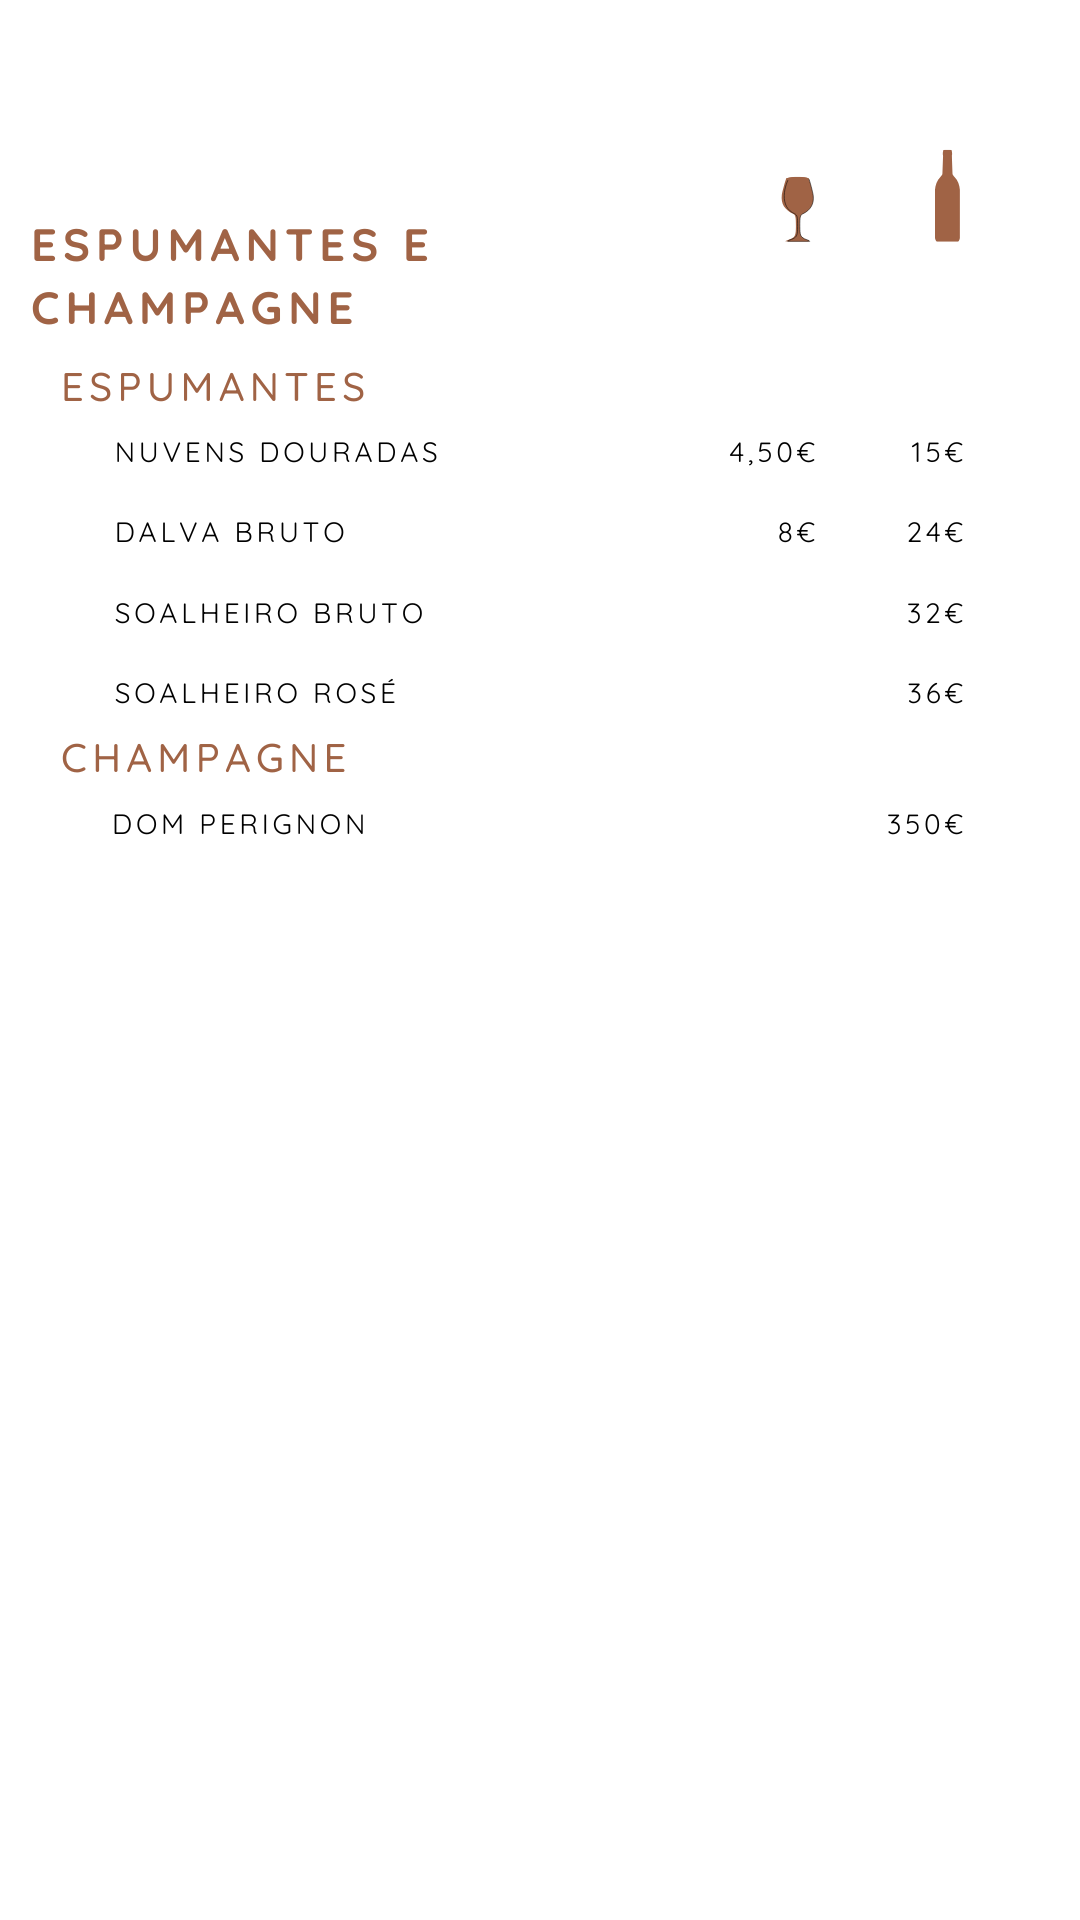Open the thin "CHAMPAGNE" section subheading above Dom Perignon
The image size is (1080, 1920).
[x=204, y=759]
